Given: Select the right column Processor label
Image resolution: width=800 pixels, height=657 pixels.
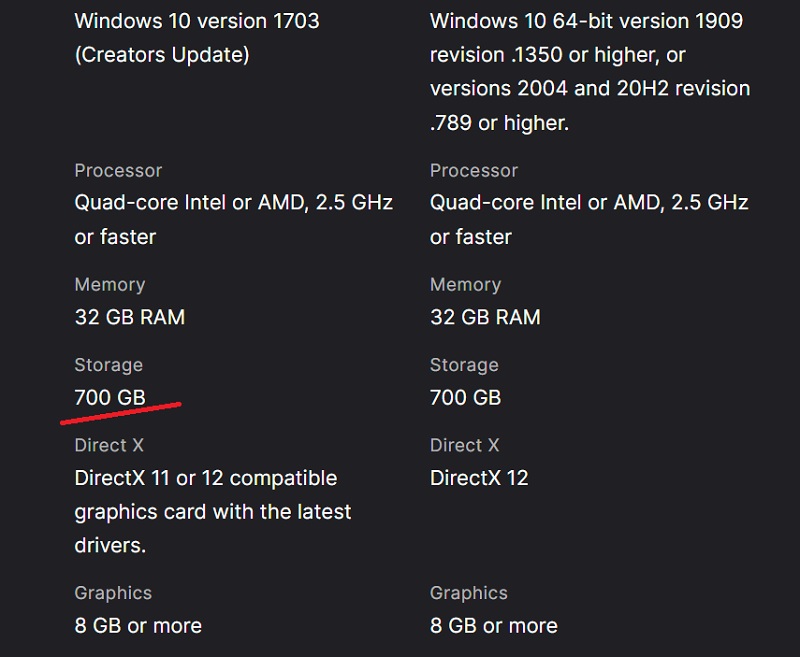Looking at the screenshot, I should click(x=473, y=171).
